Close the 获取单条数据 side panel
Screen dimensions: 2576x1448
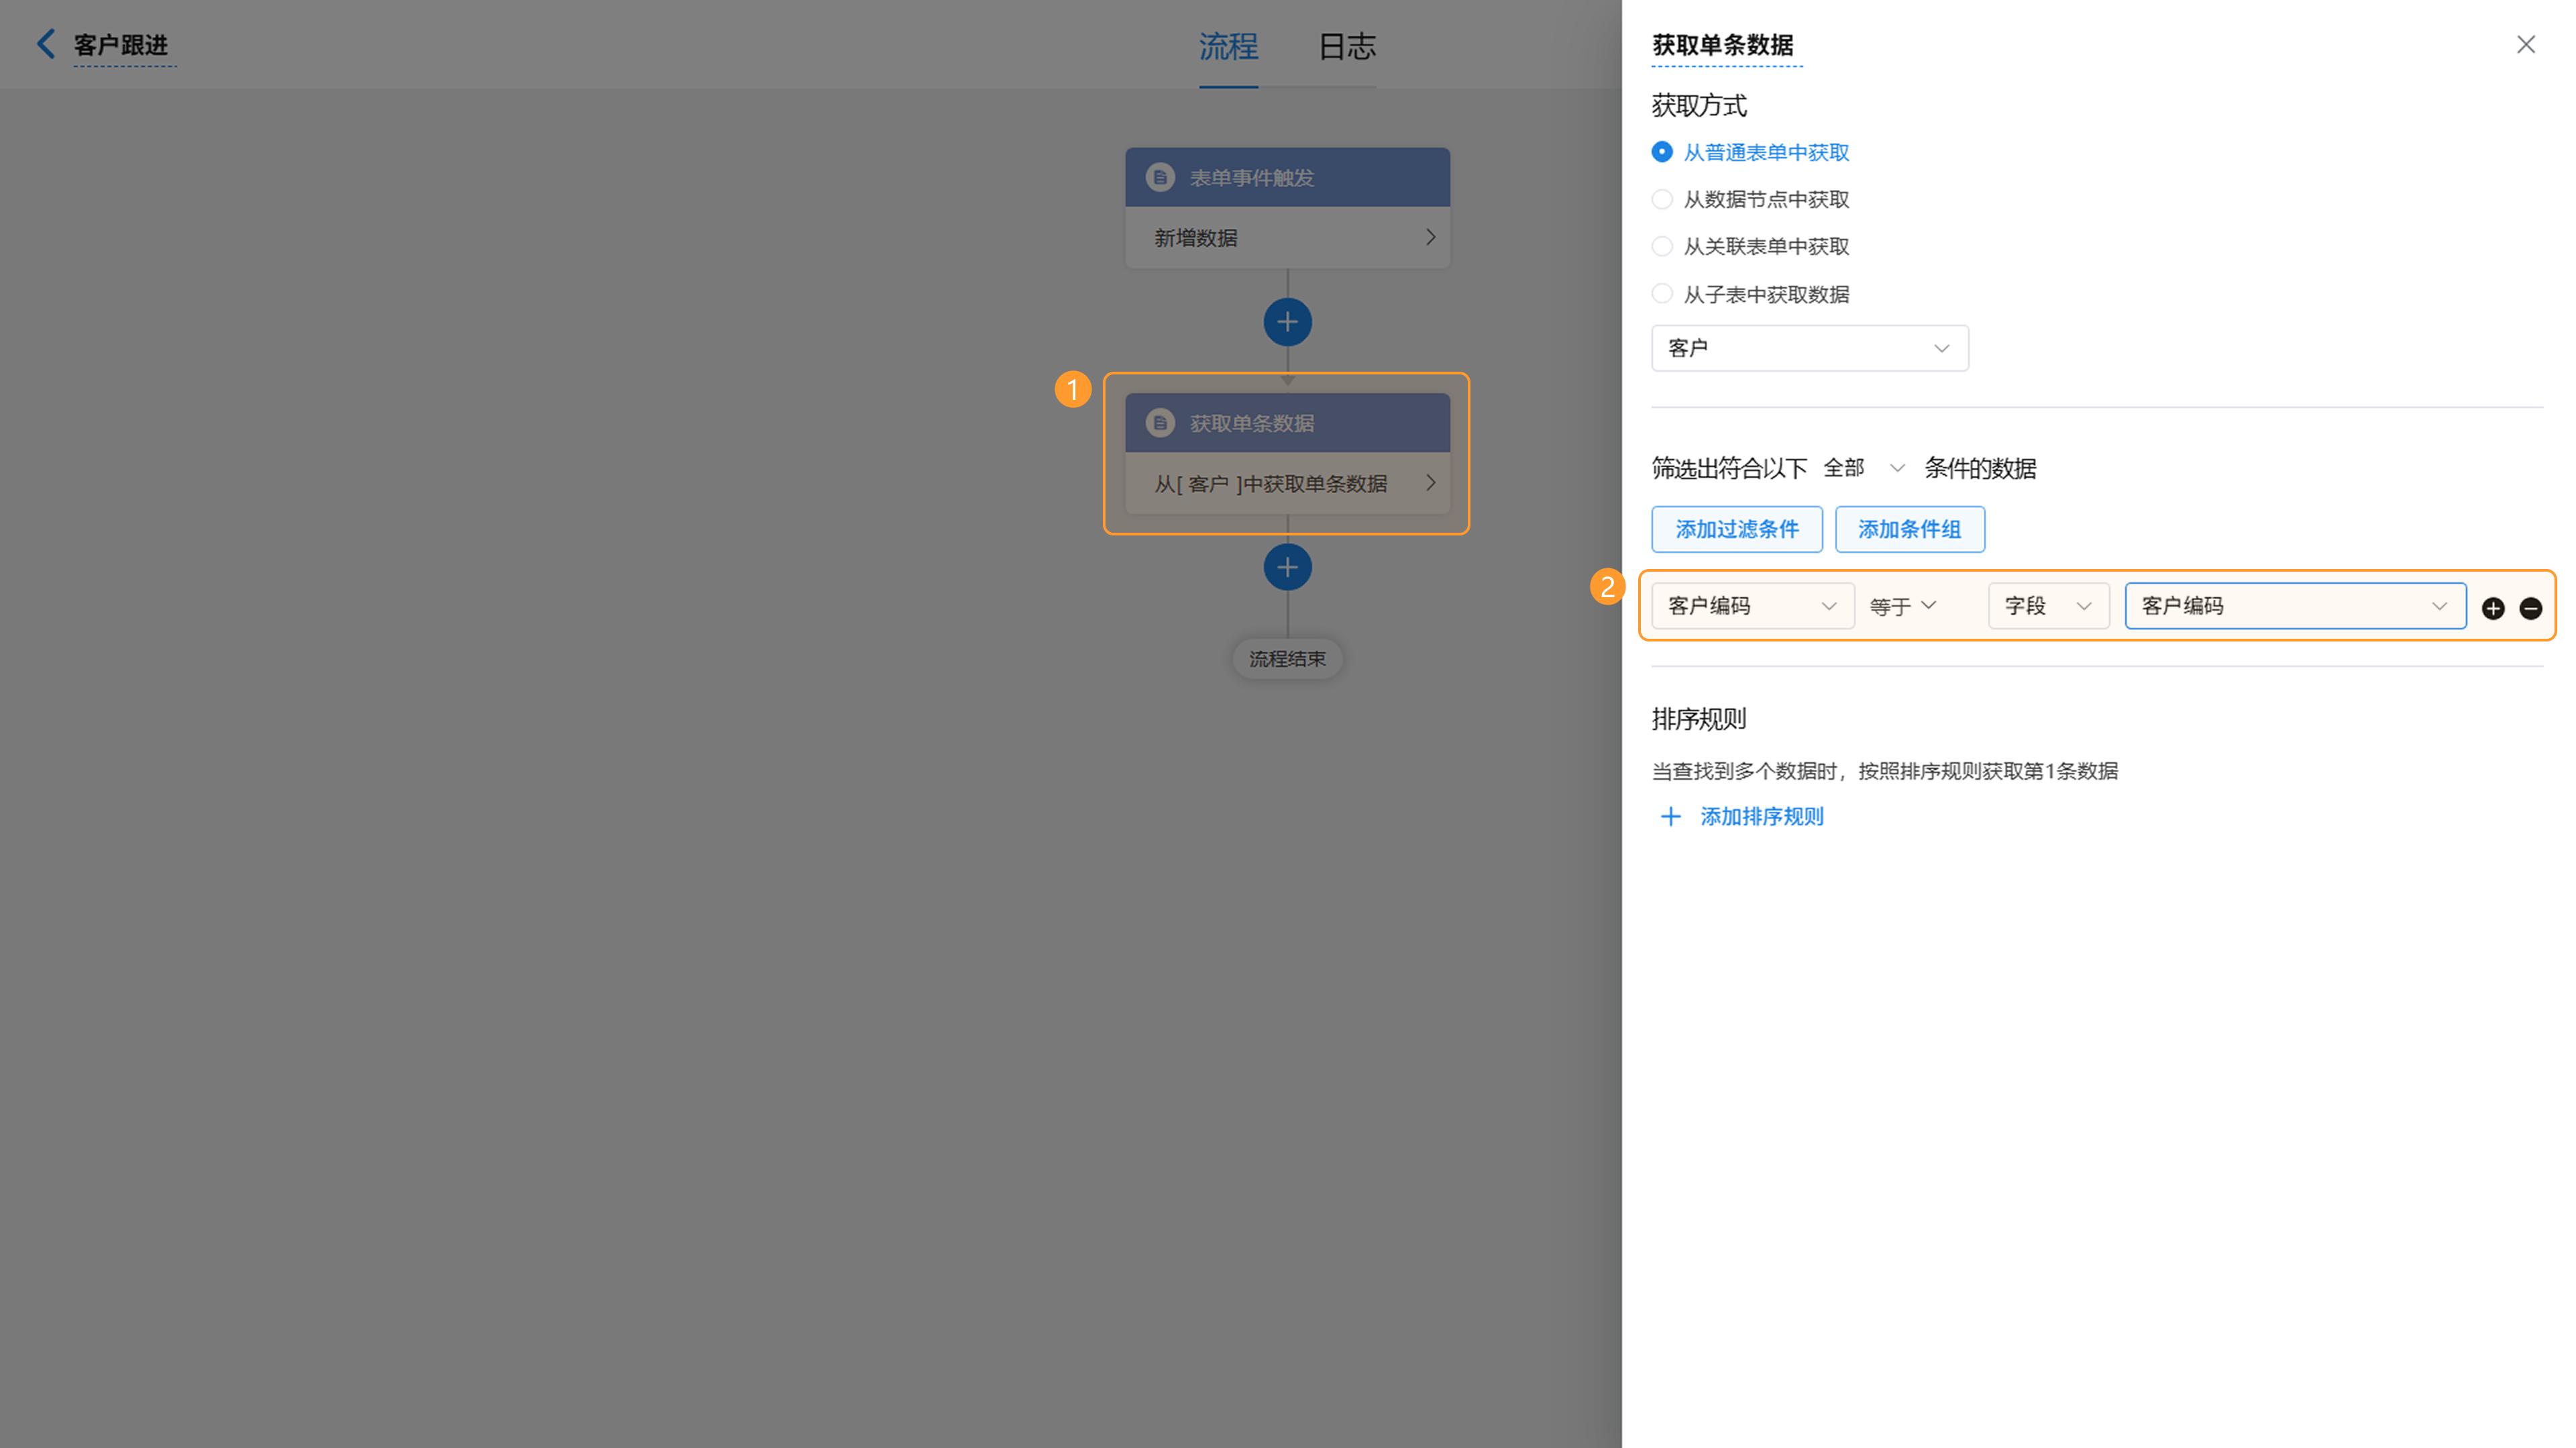2525,44
